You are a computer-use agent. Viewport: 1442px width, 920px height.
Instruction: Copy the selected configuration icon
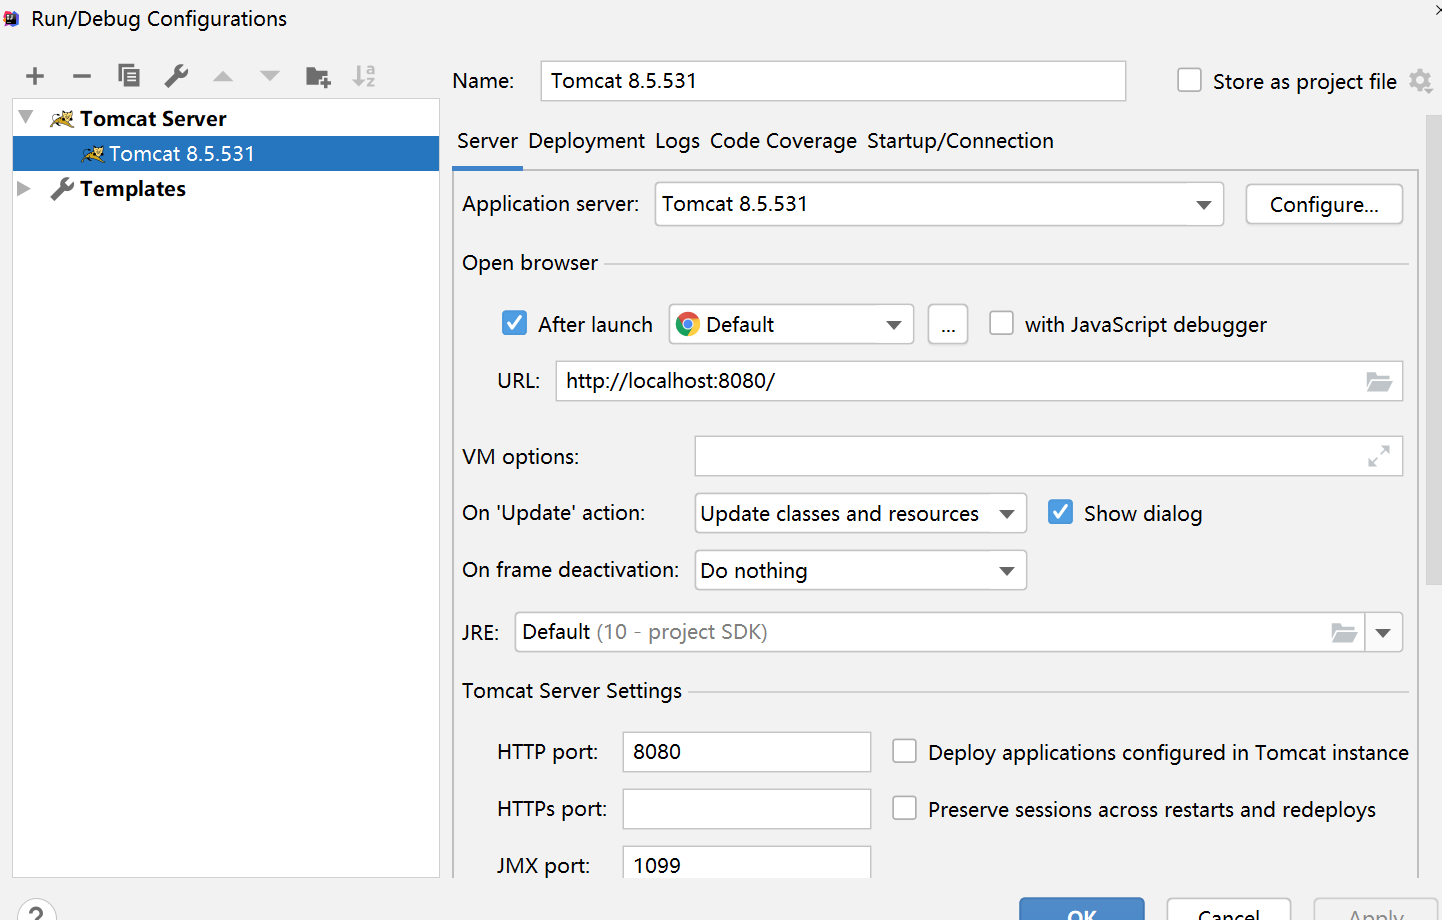click(129, 76)
